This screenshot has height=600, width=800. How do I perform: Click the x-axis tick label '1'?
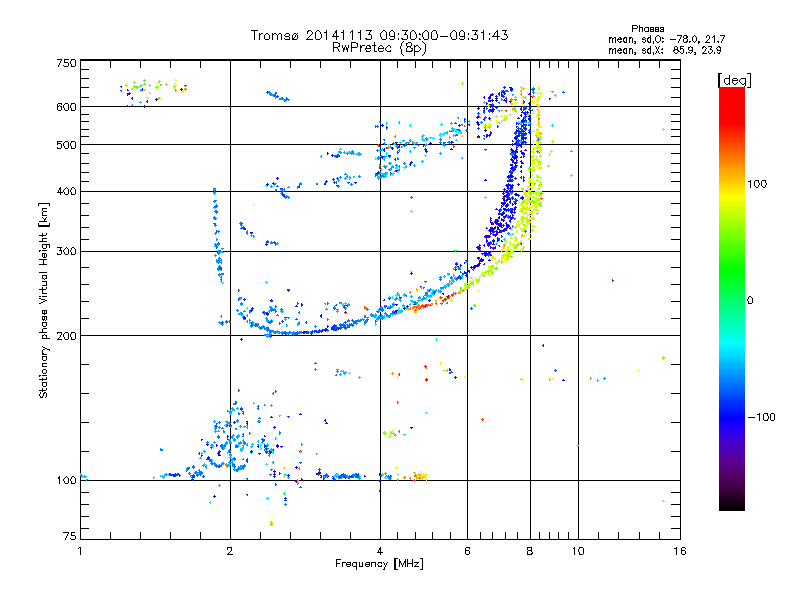[80, 551]
